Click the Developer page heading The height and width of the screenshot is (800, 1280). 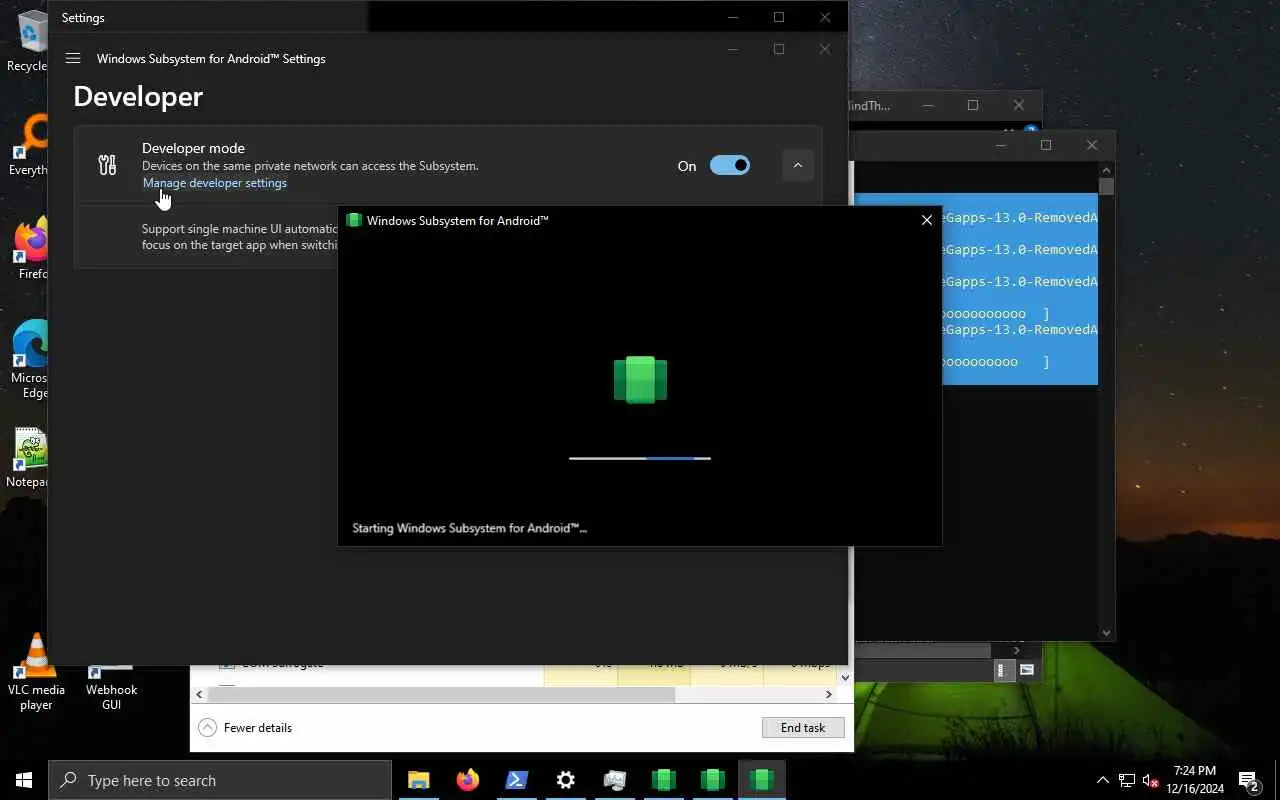[x=138, y=96]
